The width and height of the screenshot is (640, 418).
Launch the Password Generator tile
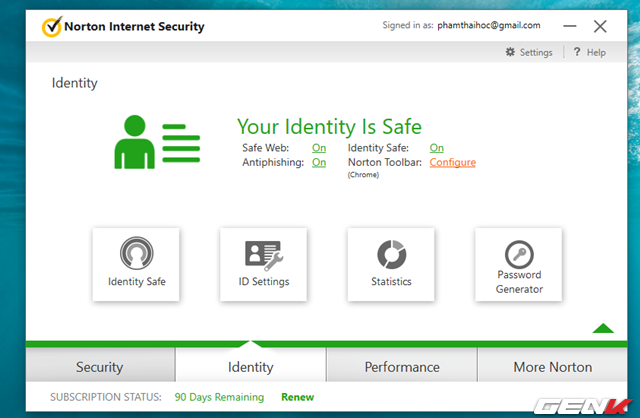[x=518, y=265]
